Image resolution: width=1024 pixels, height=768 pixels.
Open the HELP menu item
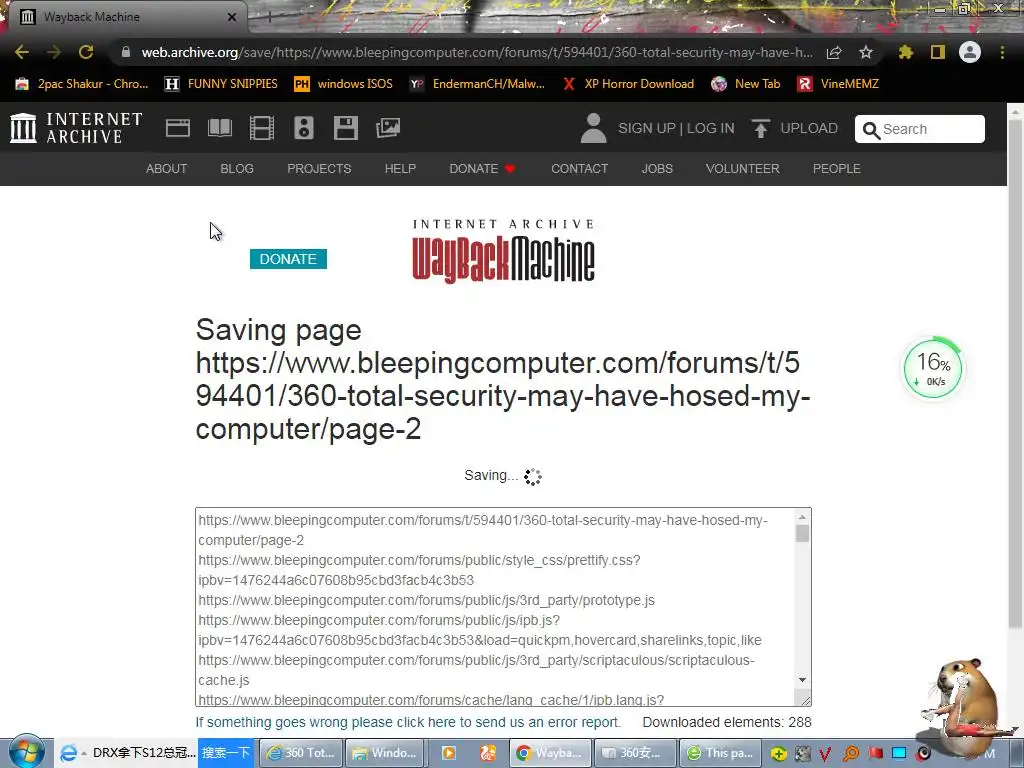(400, 168)
